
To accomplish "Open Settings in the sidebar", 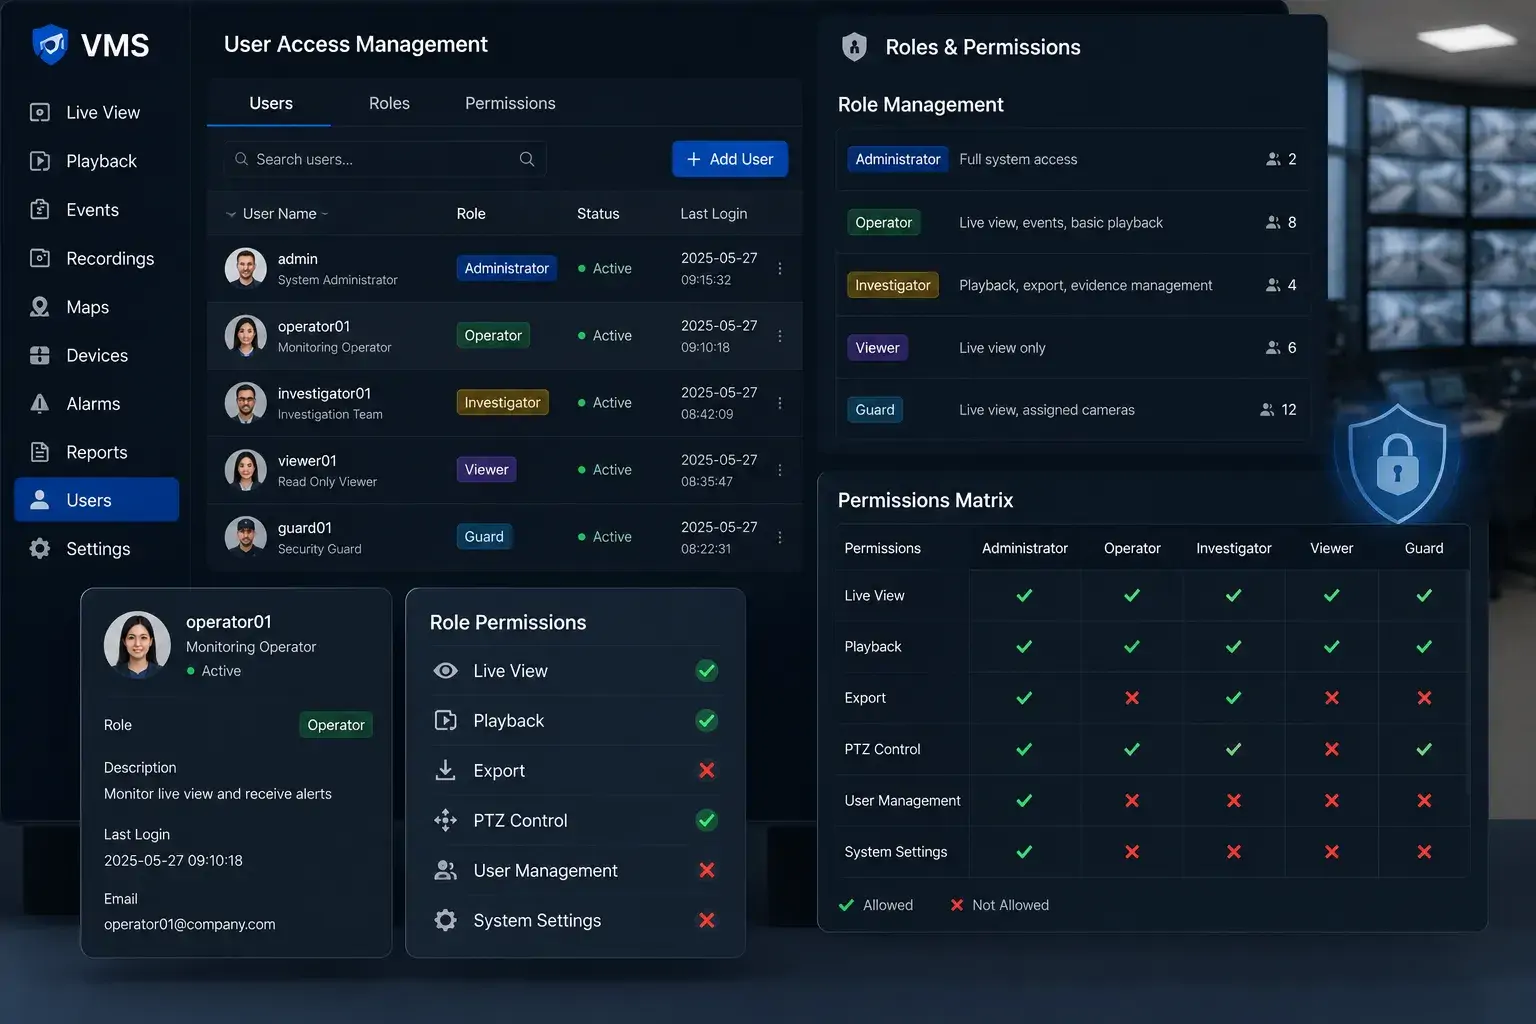I will [x=96, y=549].
